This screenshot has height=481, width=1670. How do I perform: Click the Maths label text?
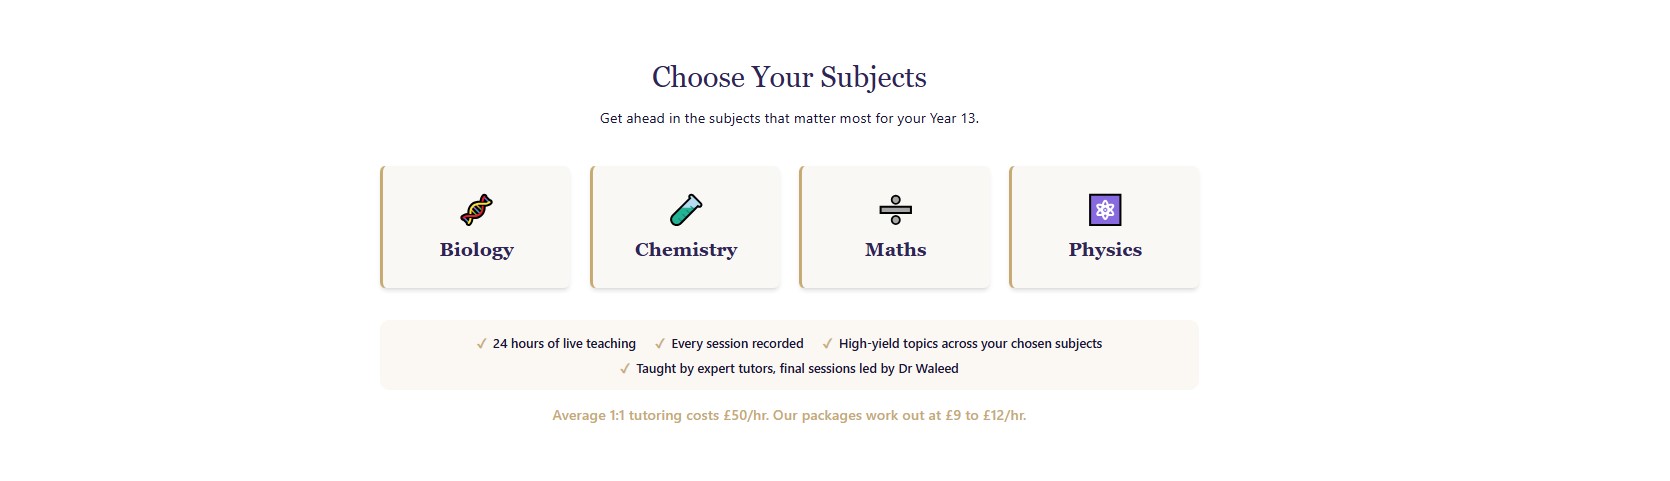coord(896,249)
